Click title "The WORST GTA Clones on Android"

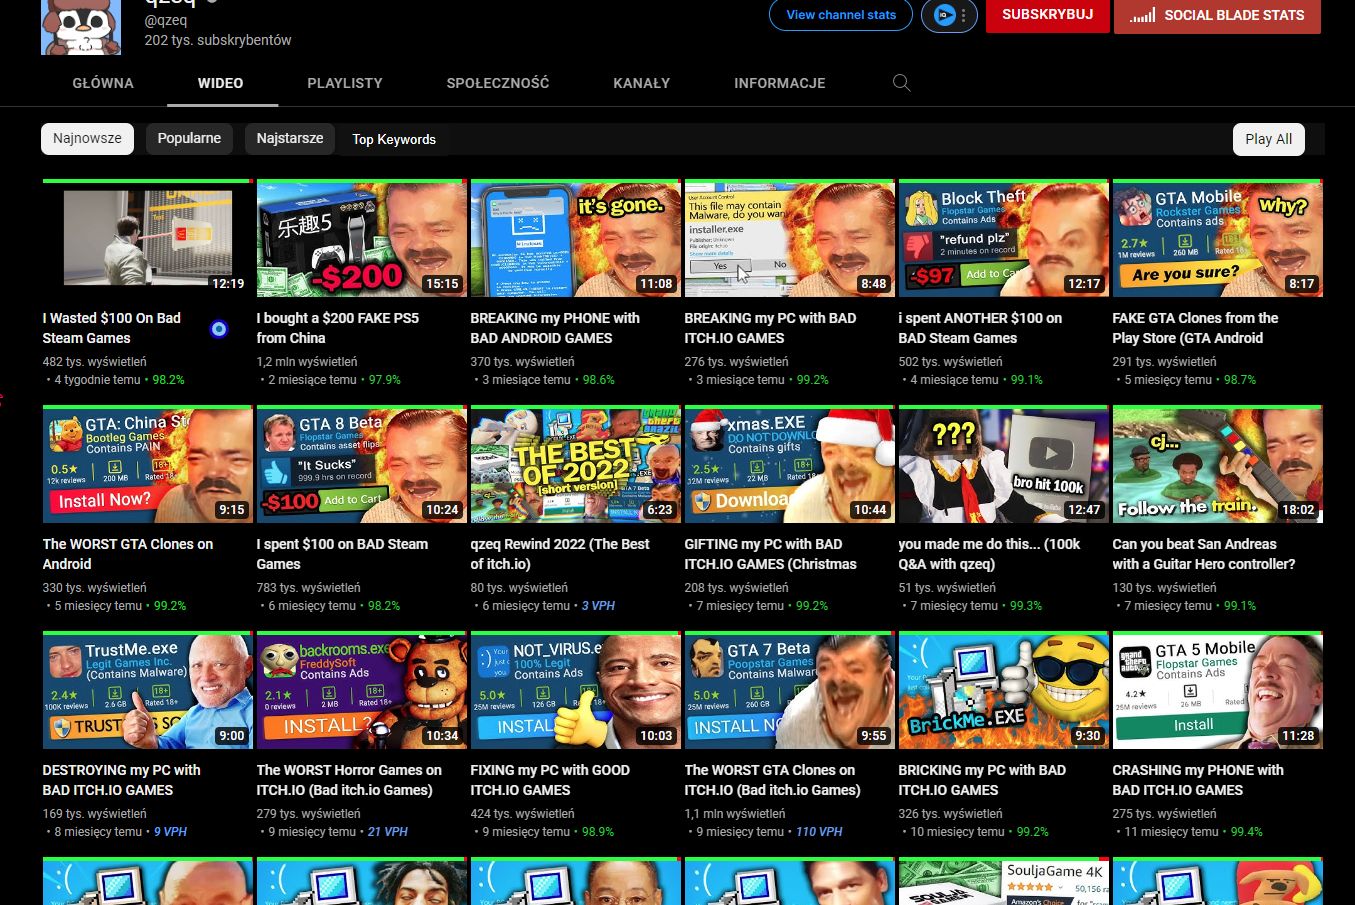point(128,554)
